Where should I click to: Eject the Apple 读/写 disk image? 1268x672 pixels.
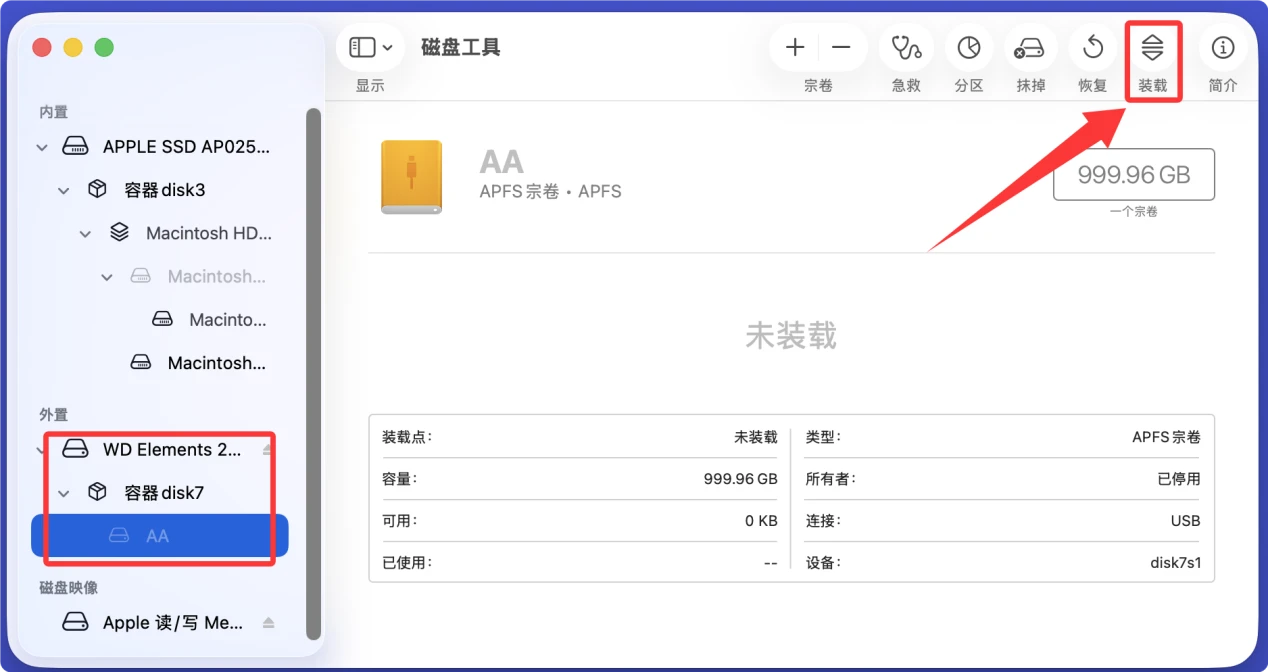(x=267, y=621)
